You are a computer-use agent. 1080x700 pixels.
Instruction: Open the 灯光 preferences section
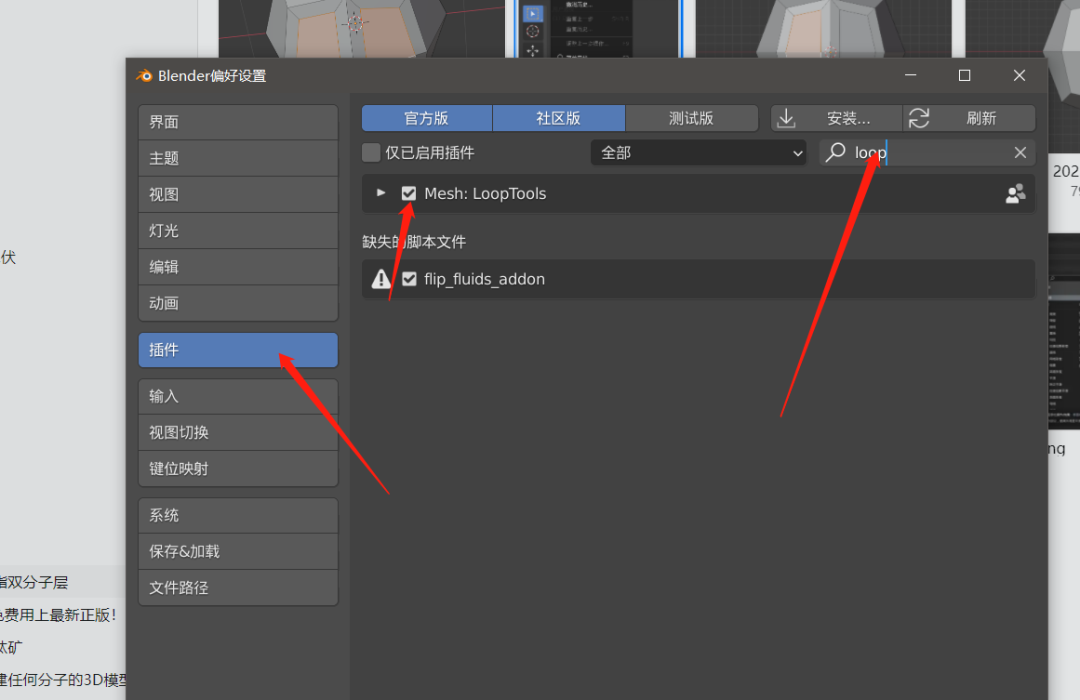point(238,231)
